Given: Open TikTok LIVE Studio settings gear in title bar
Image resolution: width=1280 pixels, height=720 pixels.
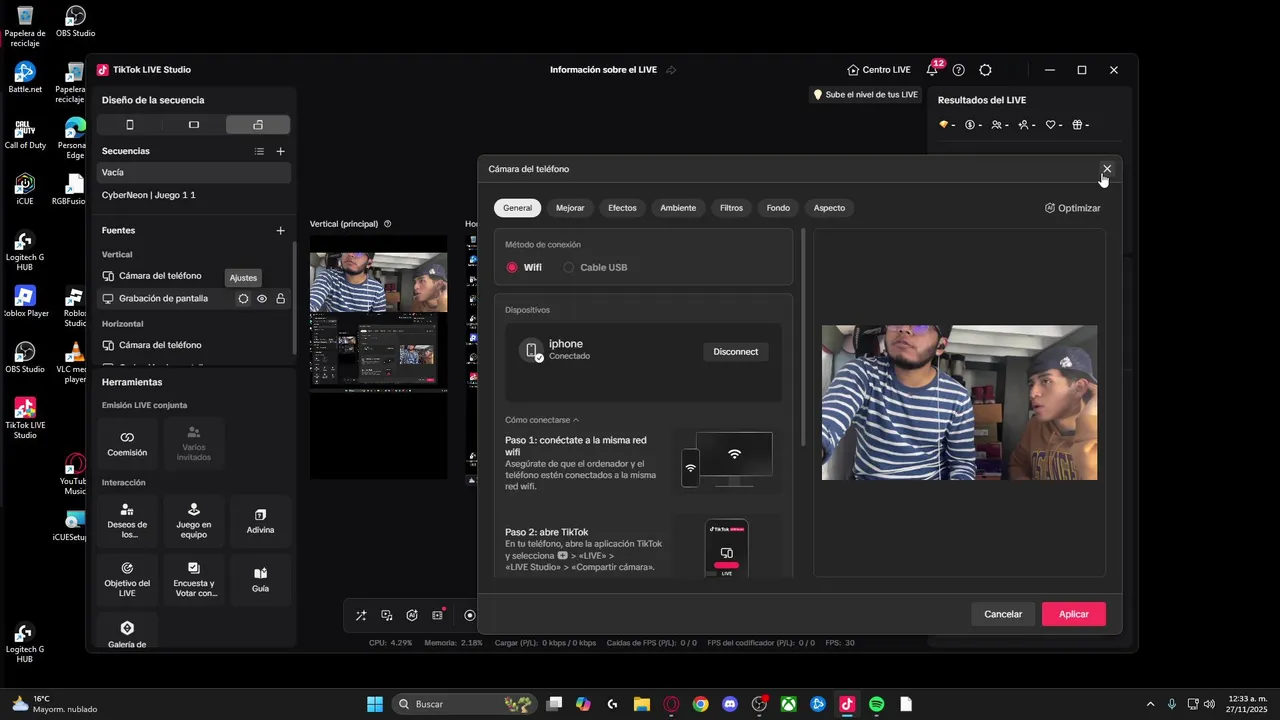Looking at the screenshot, I should [986, 70].
